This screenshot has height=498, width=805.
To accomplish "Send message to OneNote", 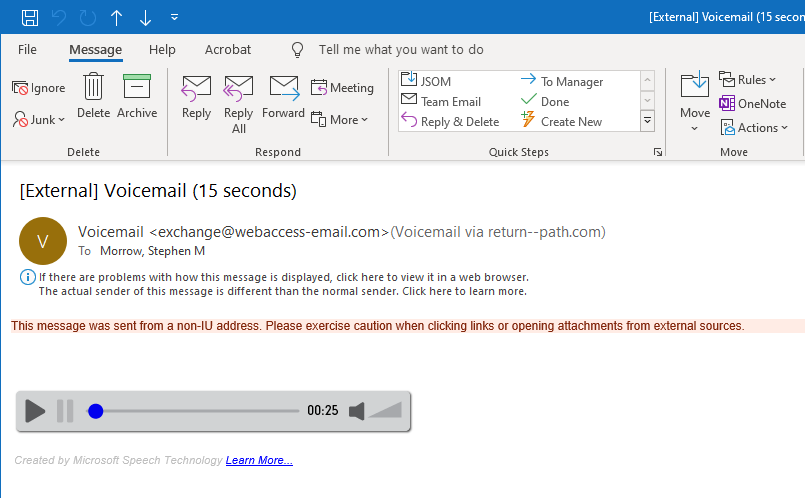I will 753,104.
